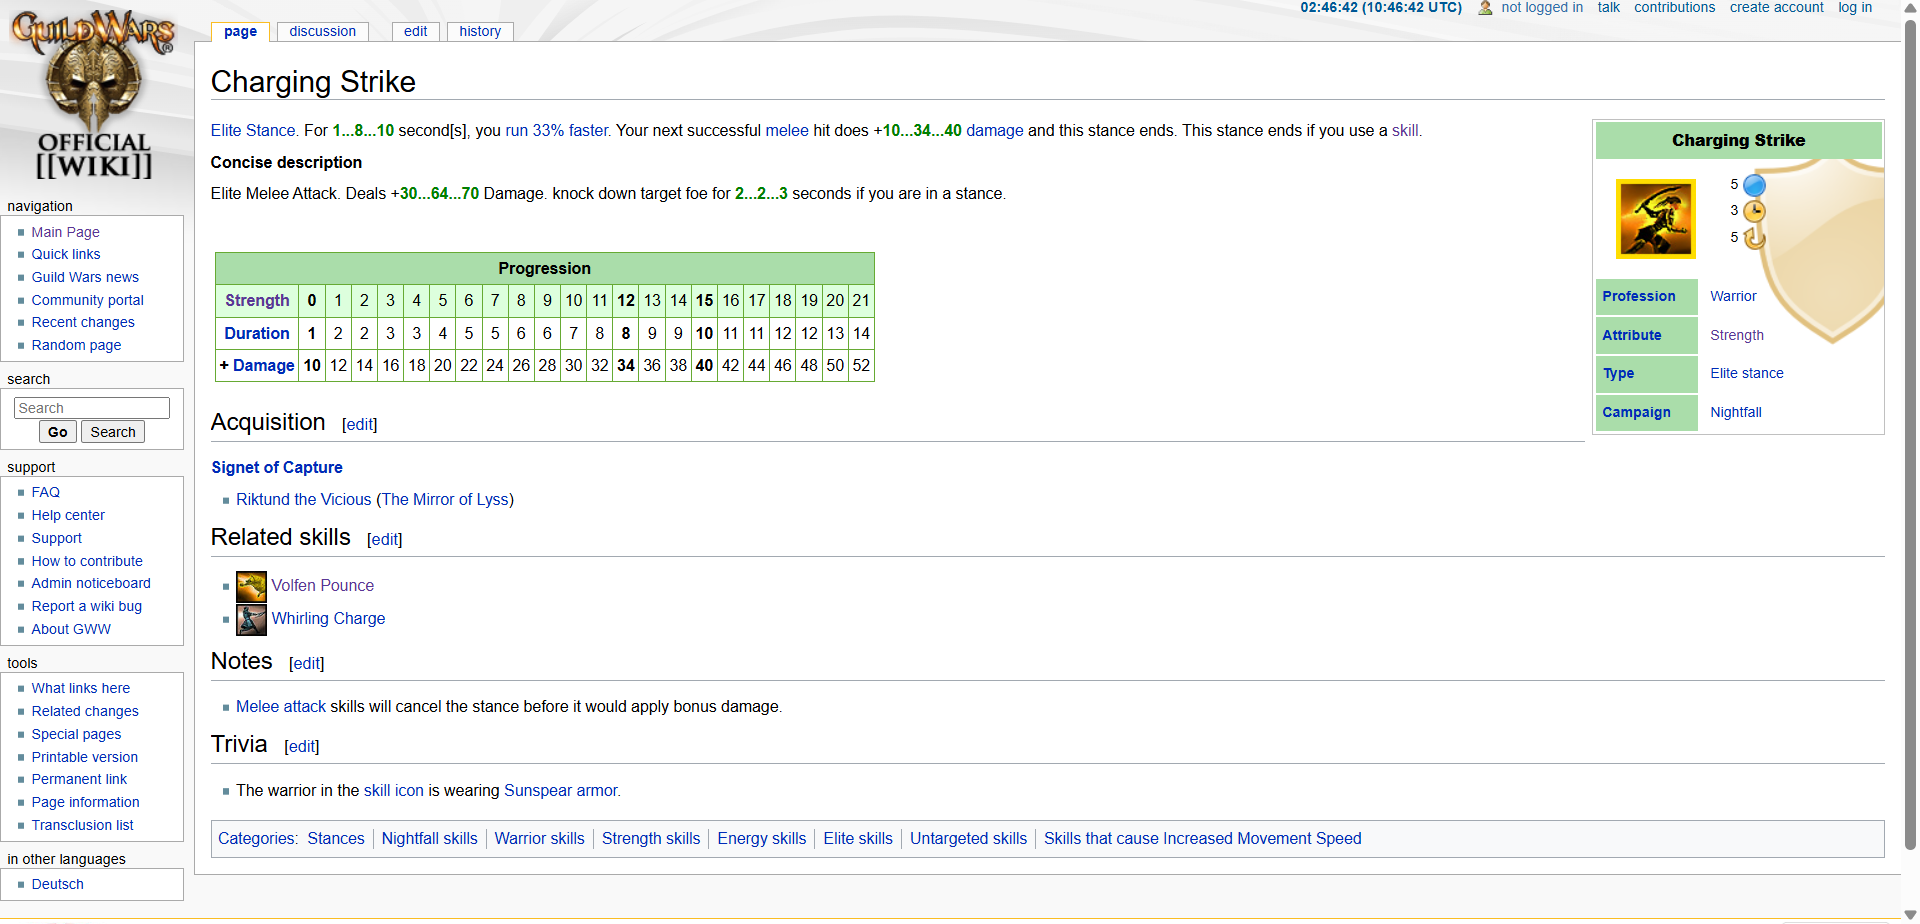Edit the Notes section

click(307, 664)
